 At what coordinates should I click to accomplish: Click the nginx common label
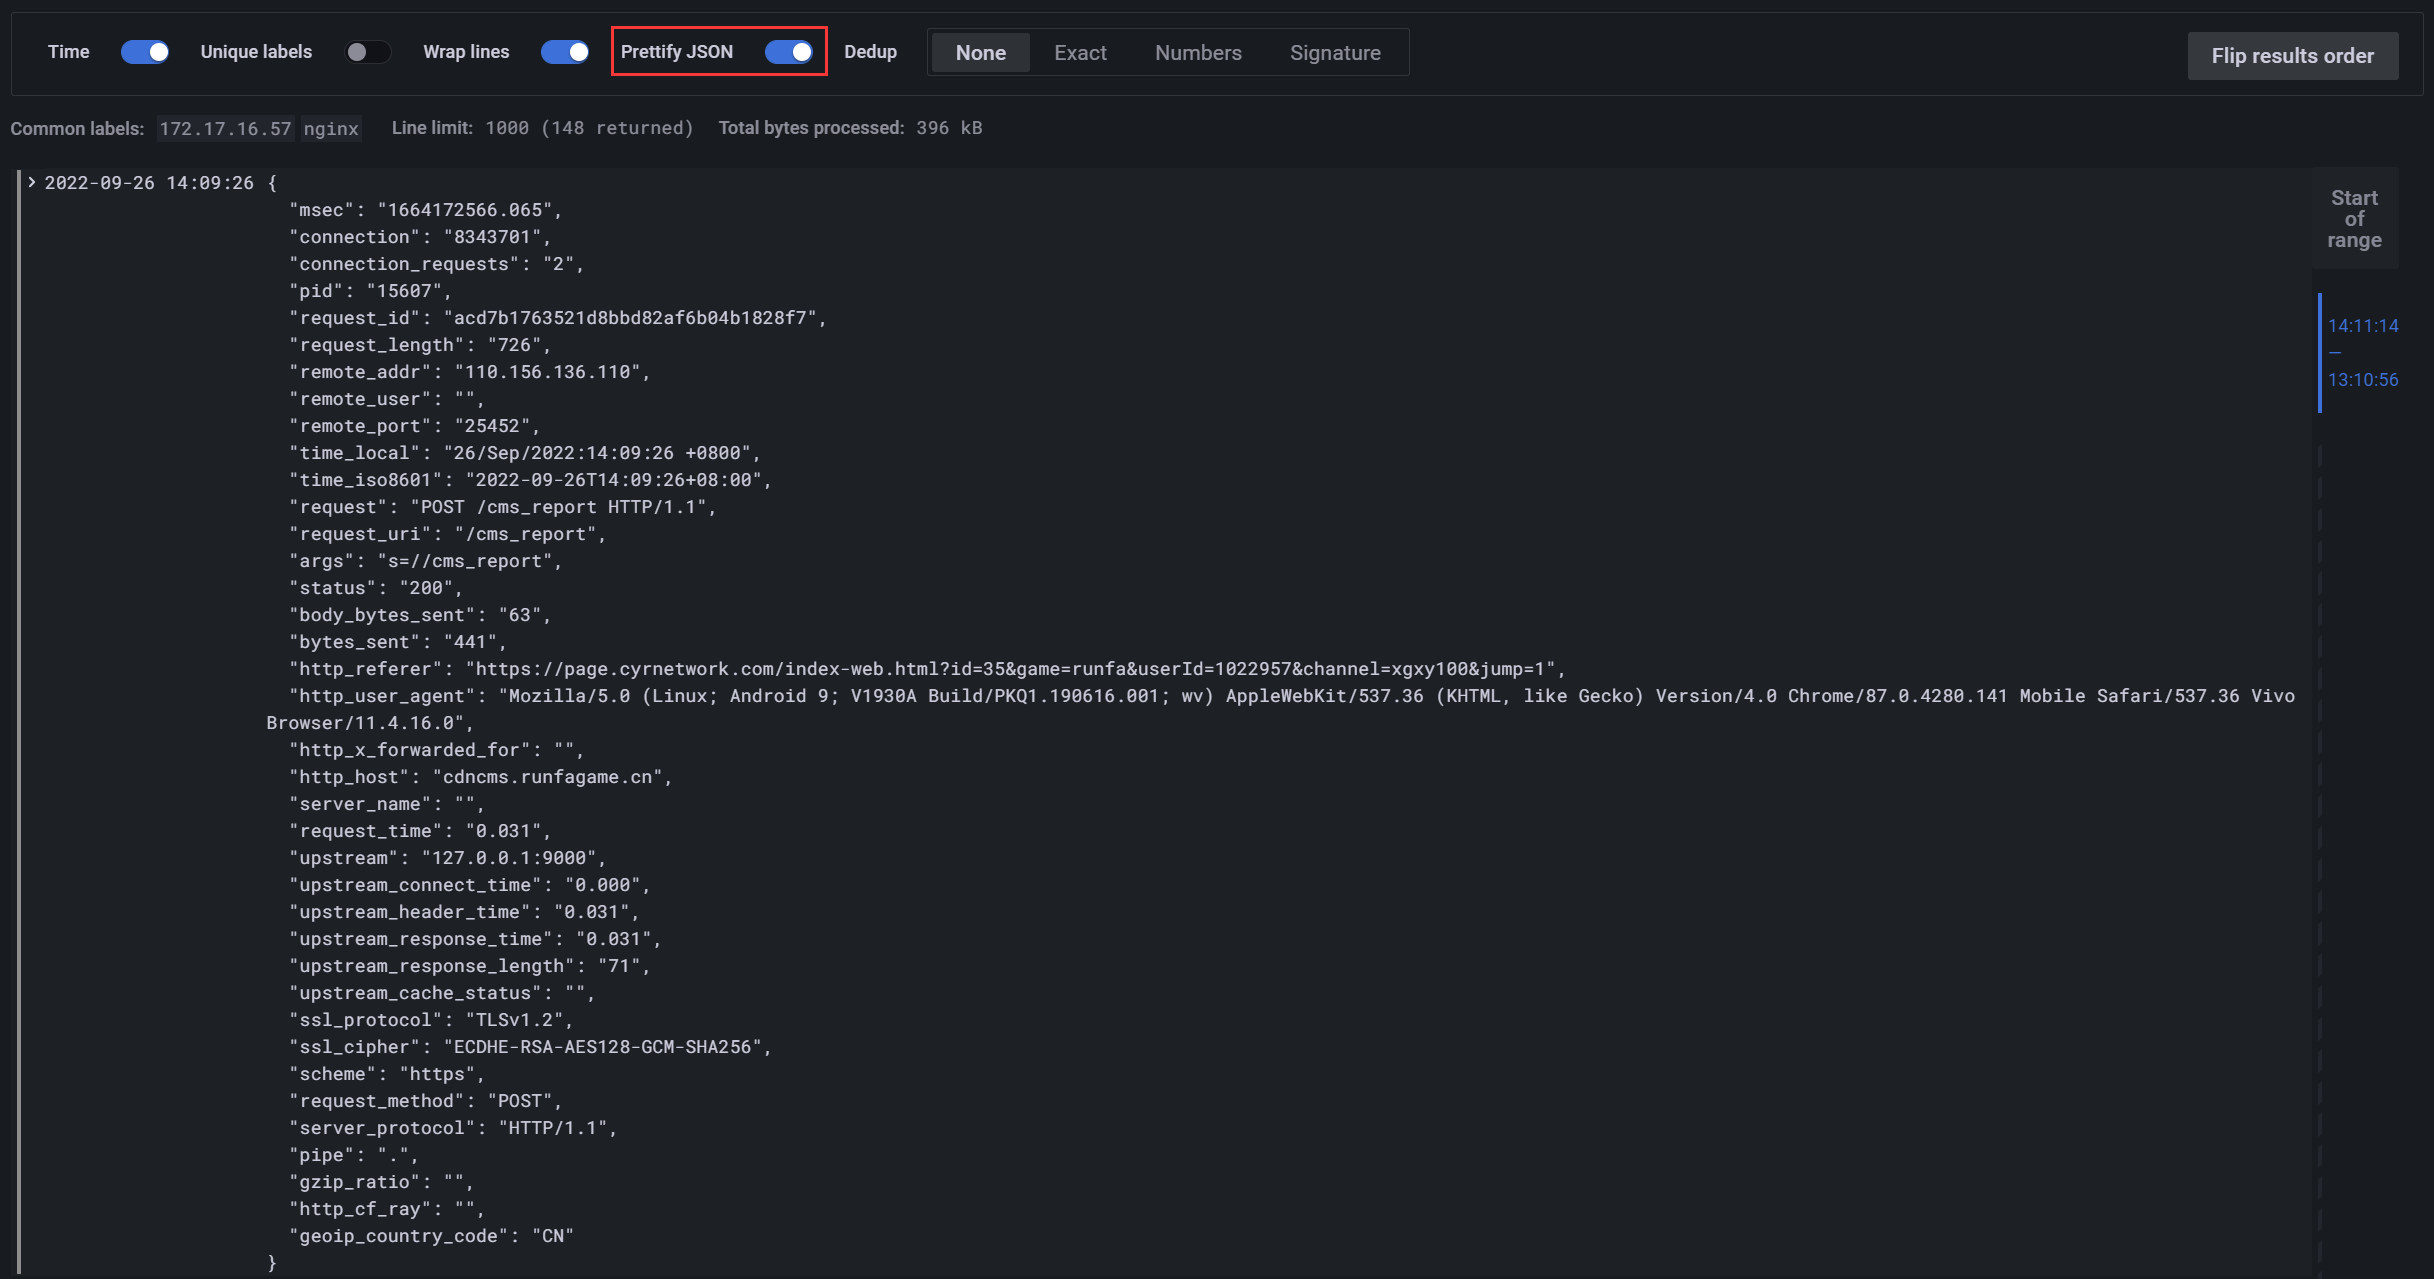pyautogui.click(x=331, y=128)
